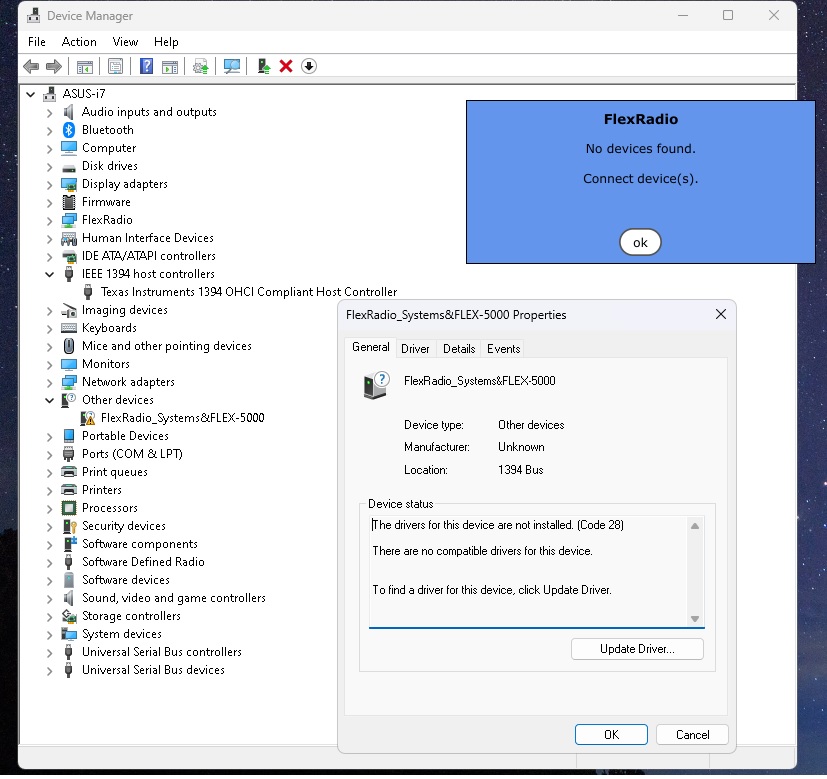Click the Storage controllers icon
This screenshot has height=779, width=827.
pyautogui.click(x=69, y=616)
